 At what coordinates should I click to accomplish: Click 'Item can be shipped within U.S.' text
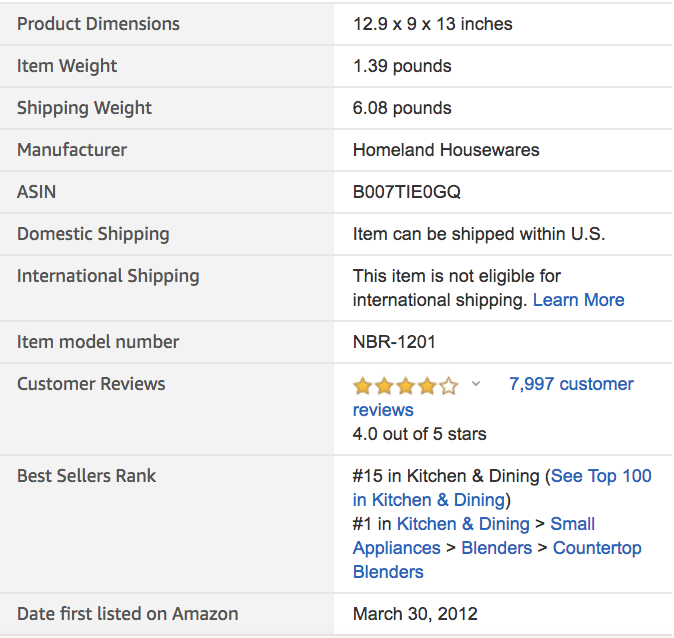coord(479,234)
